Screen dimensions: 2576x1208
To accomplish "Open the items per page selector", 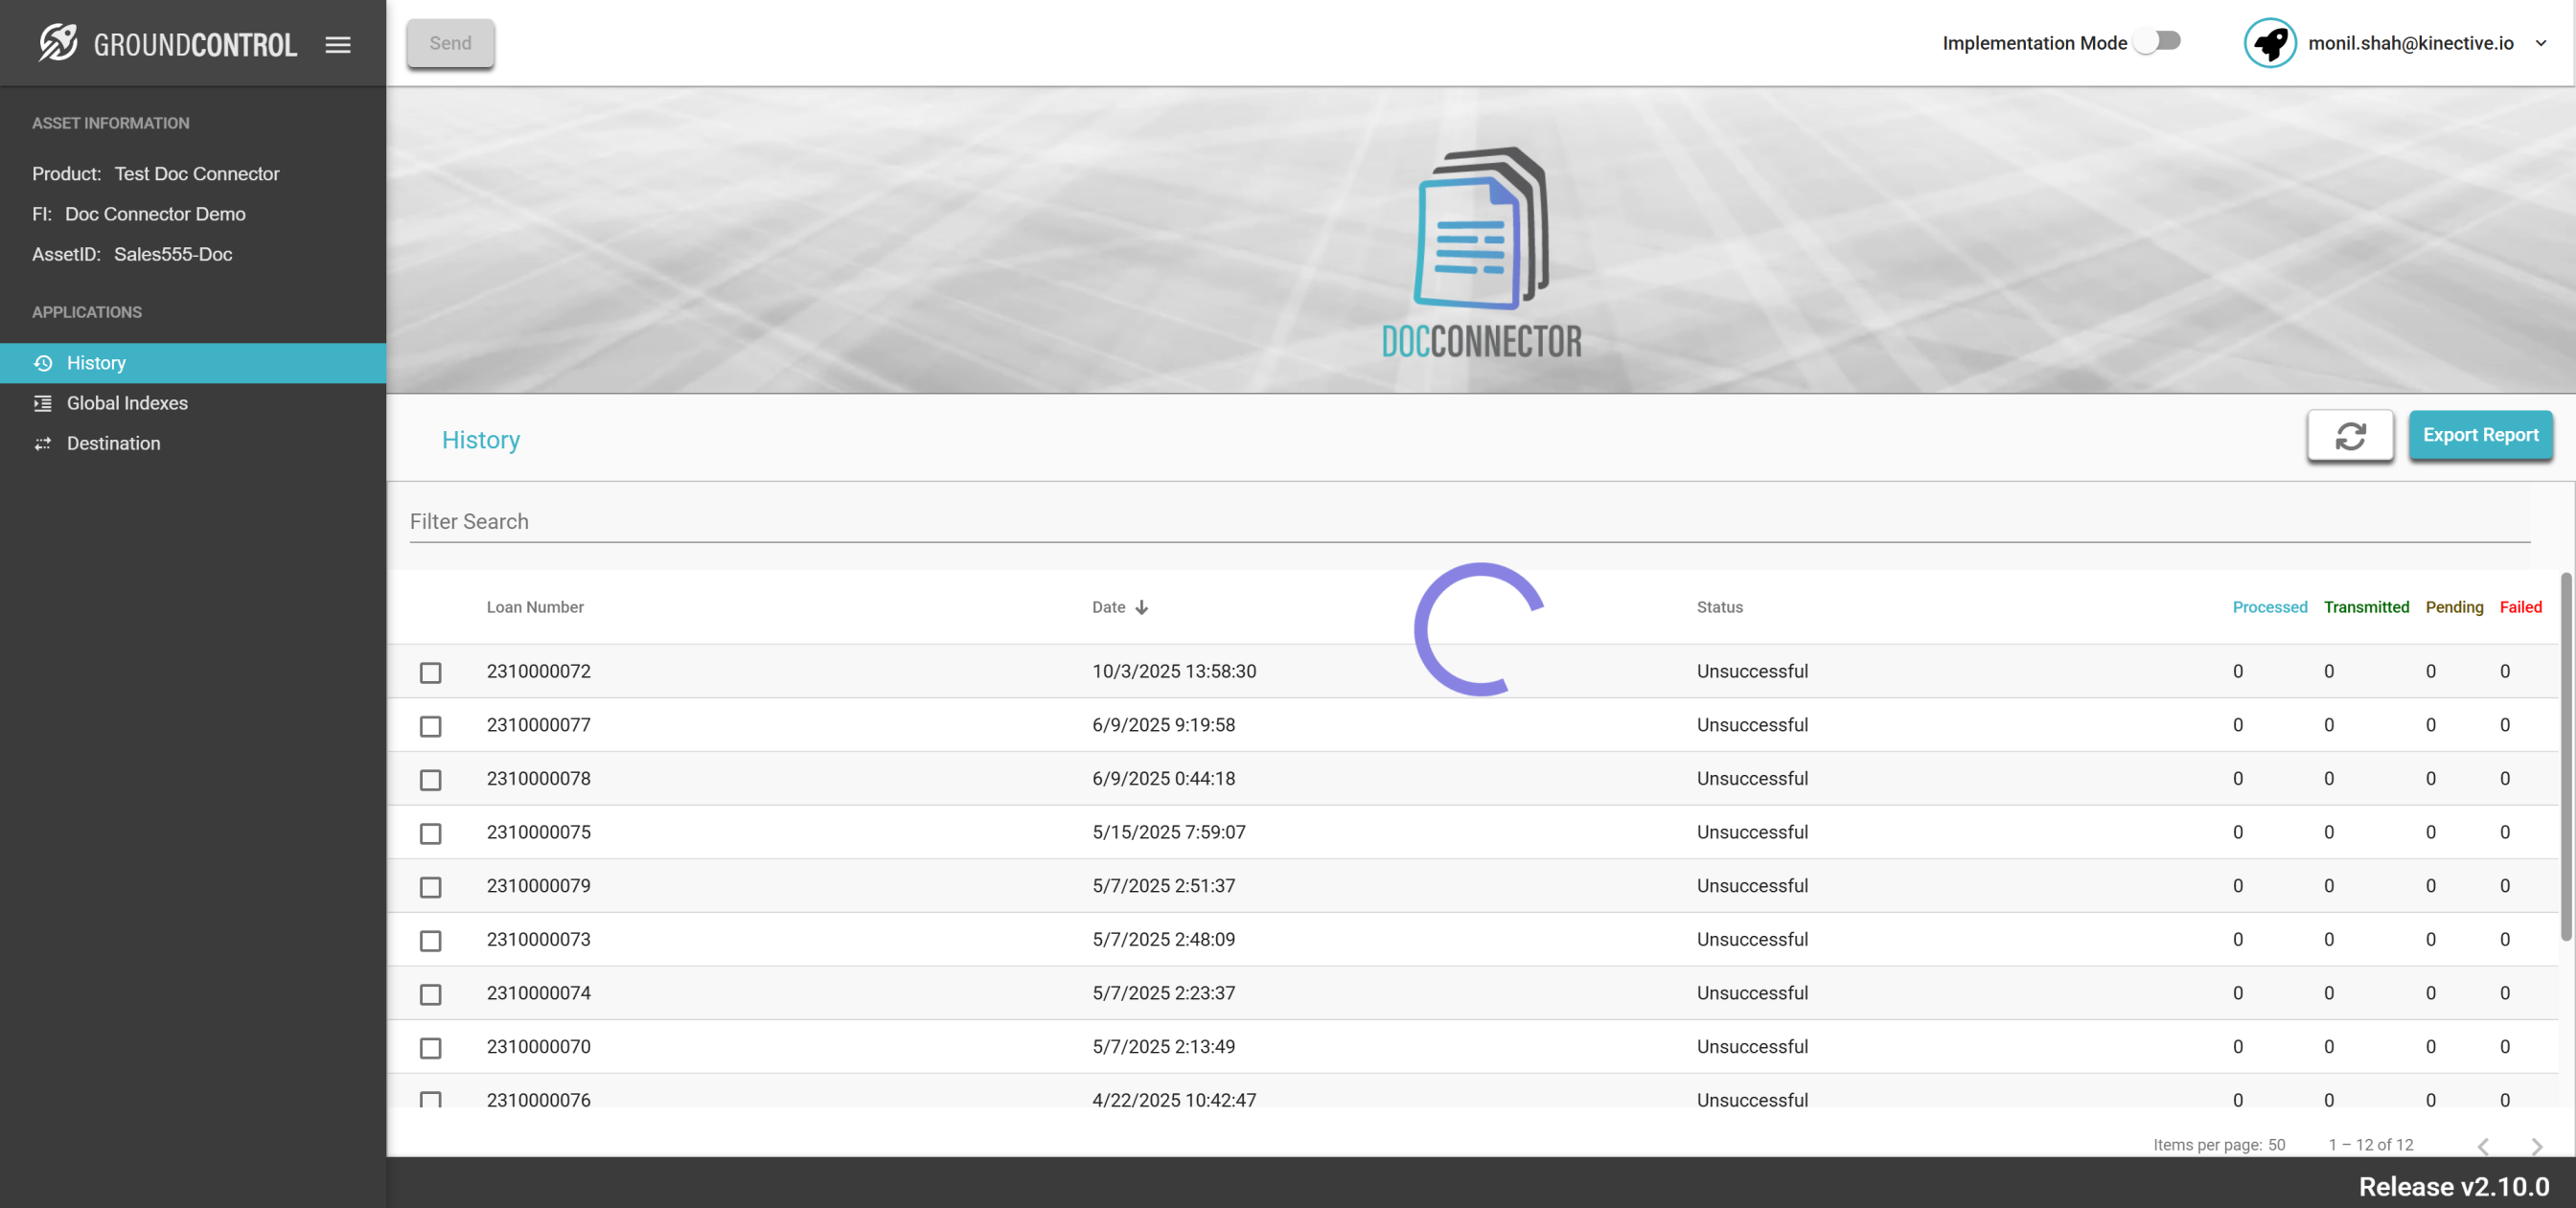I will 2275,1144.
